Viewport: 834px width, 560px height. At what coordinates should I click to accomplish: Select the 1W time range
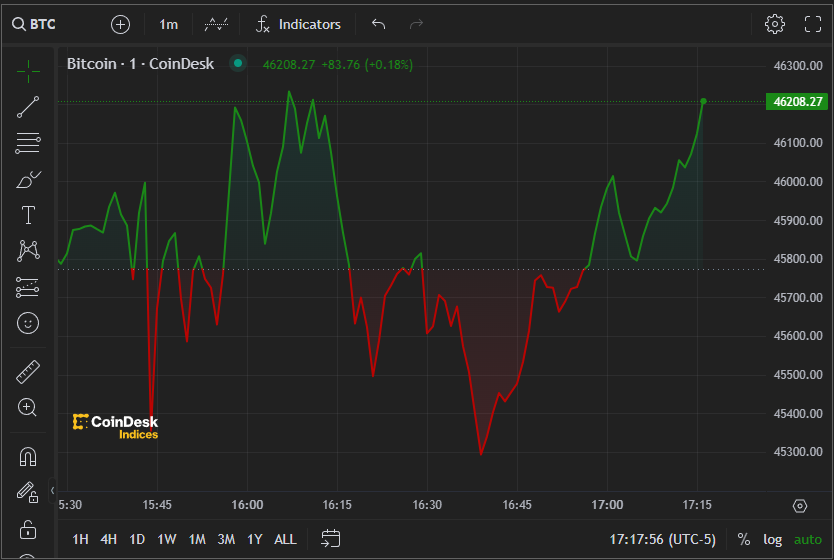(166, 539)
